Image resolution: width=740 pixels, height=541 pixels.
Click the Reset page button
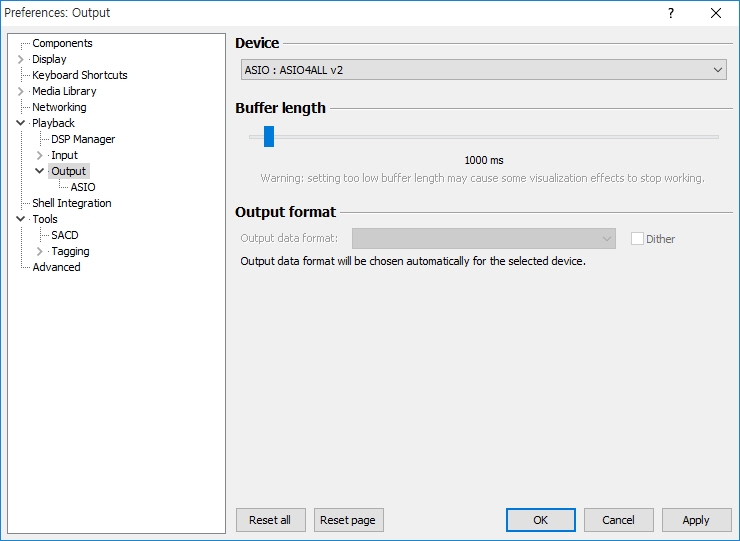coord(348,520)
